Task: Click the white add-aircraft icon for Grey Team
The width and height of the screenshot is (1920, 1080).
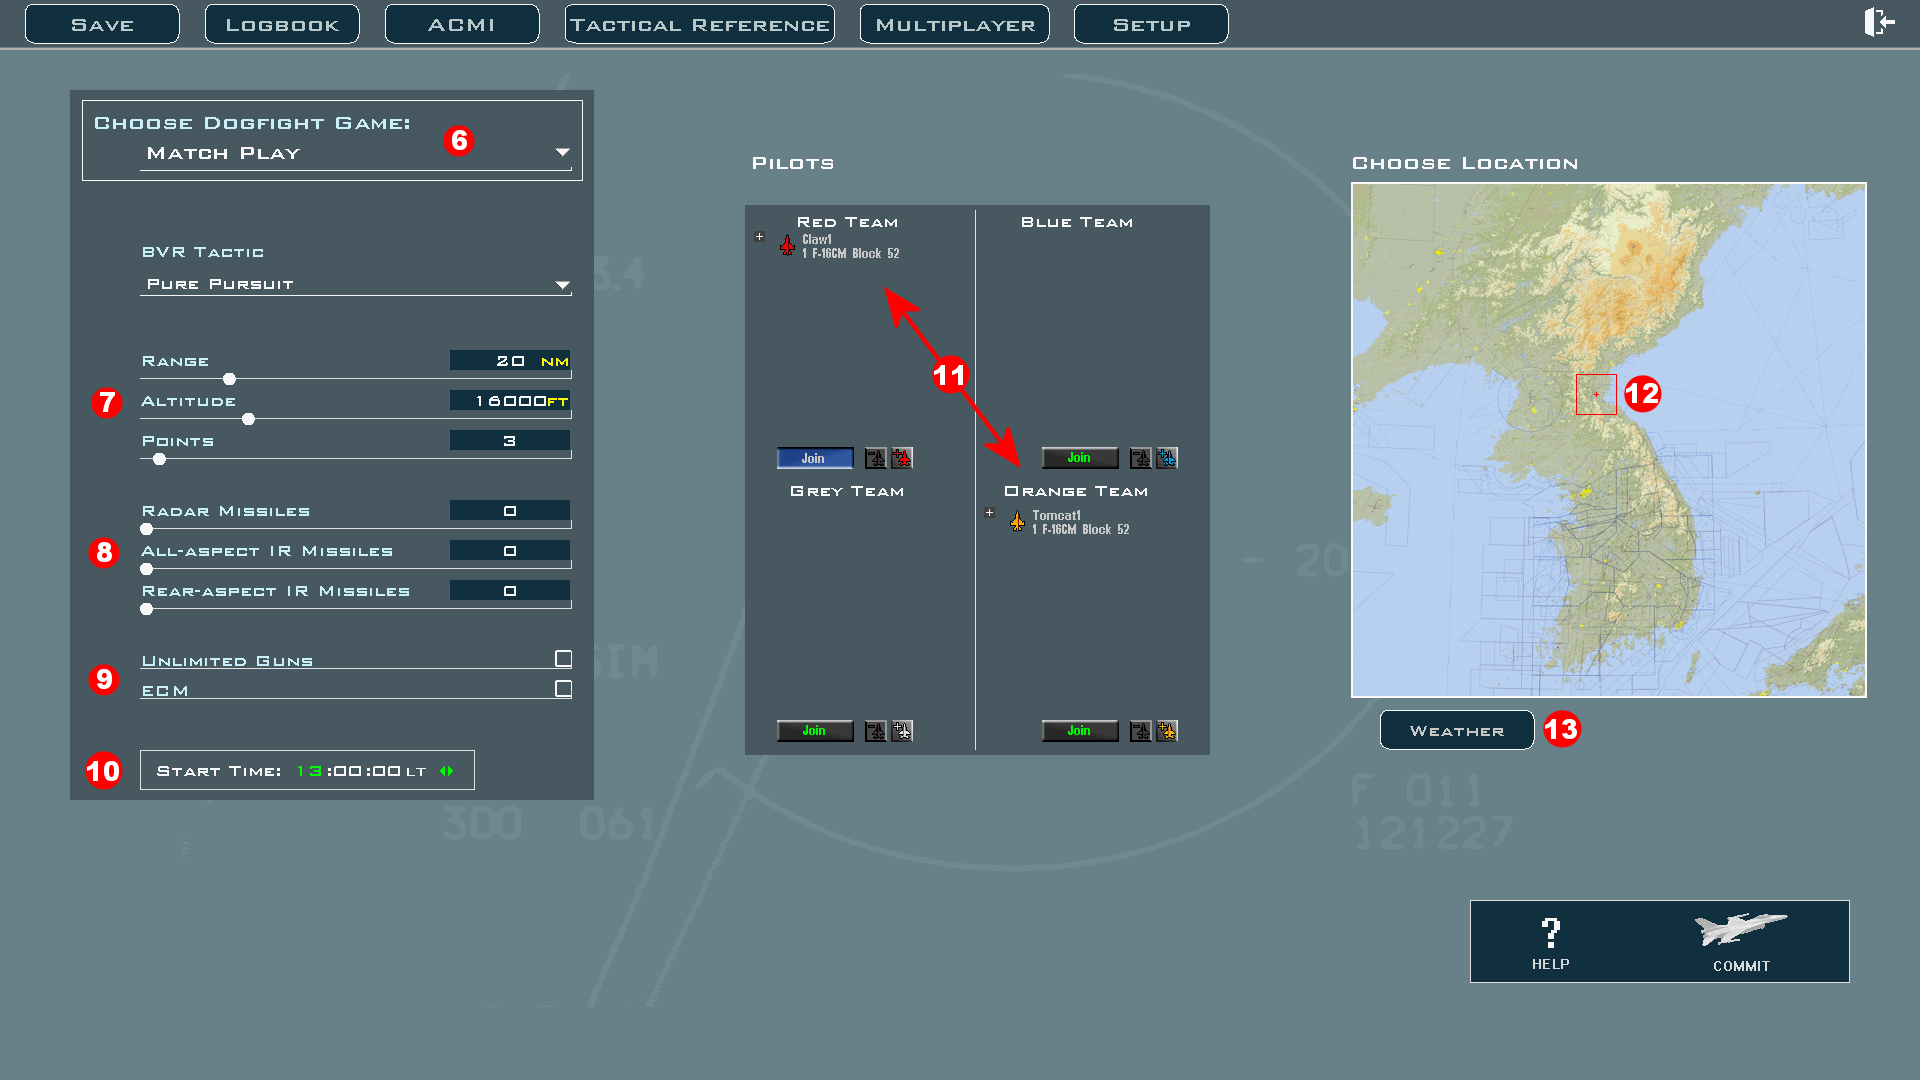Action: (x=902, y=731)
